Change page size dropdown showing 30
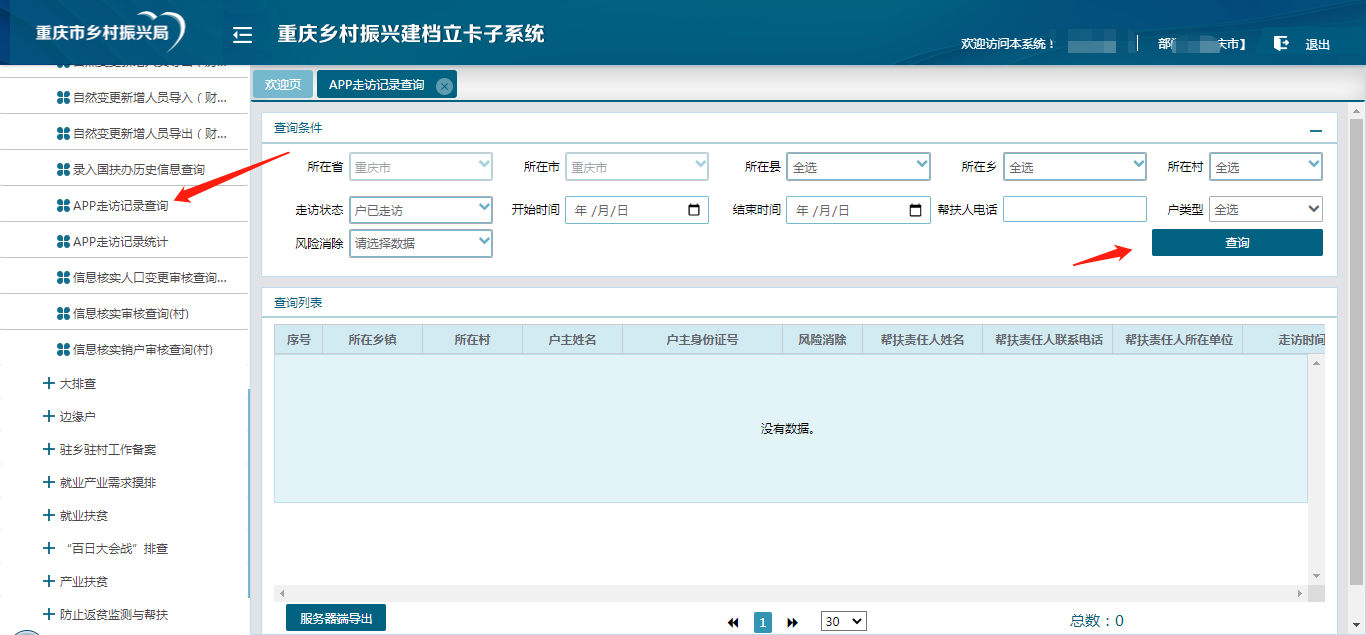This screenshot has width=1366, height=635. tap(843, 621)
